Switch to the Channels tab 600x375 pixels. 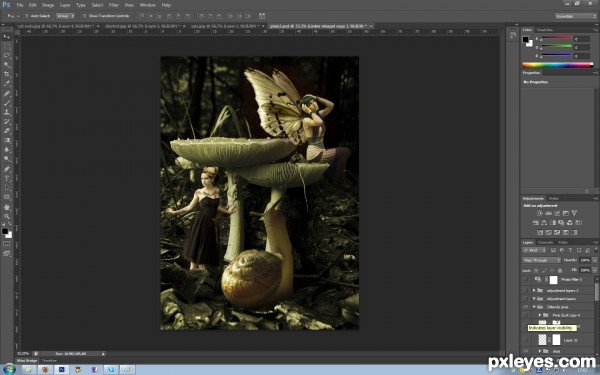tap(545, 242)
